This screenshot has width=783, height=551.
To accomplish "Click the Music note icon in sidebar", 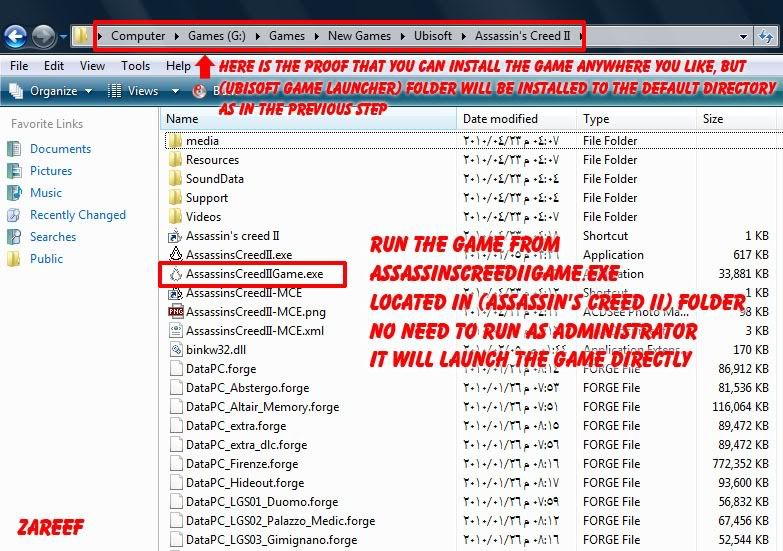I will 14,193.
